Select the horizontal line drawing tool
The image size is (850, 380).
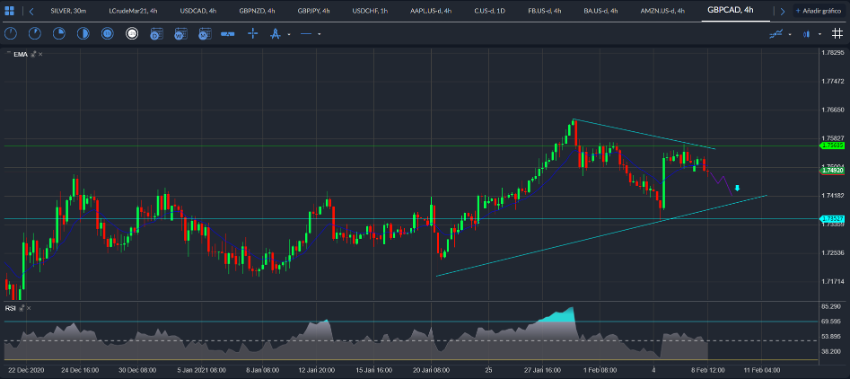pos(306,34)
